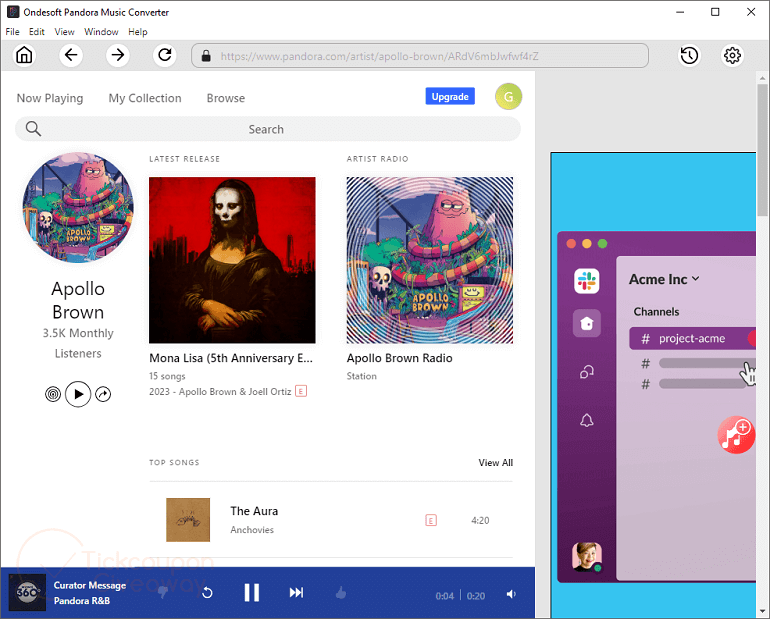Click the 3.5K Monthly Listeners text
This screenshot has height=619, width=770.
(x=78, y=343)
